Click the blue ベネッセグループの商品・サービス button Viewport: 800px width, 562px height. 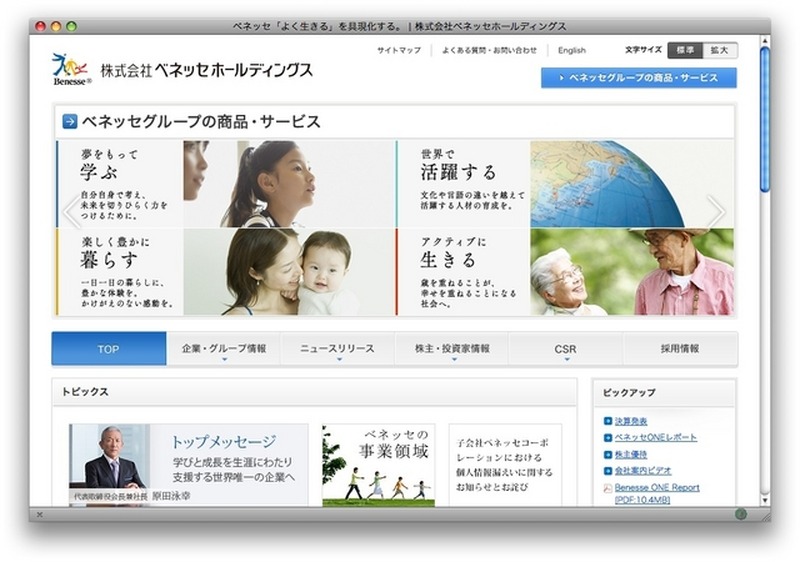pyautogui.click(x=638, y=77)
